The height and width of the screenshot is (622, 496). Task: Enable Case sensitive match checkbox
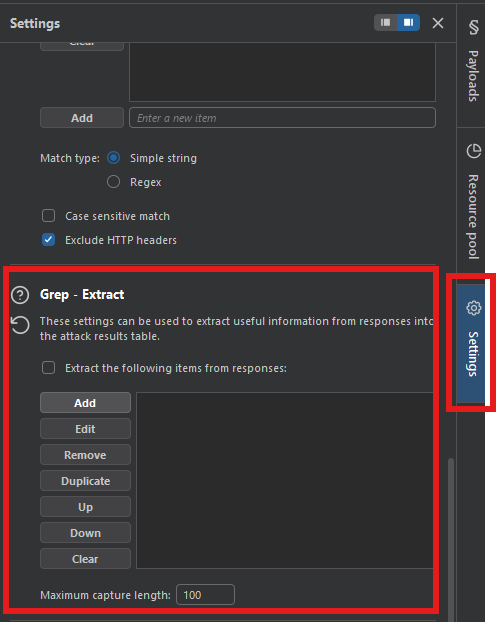coord(48,216)
